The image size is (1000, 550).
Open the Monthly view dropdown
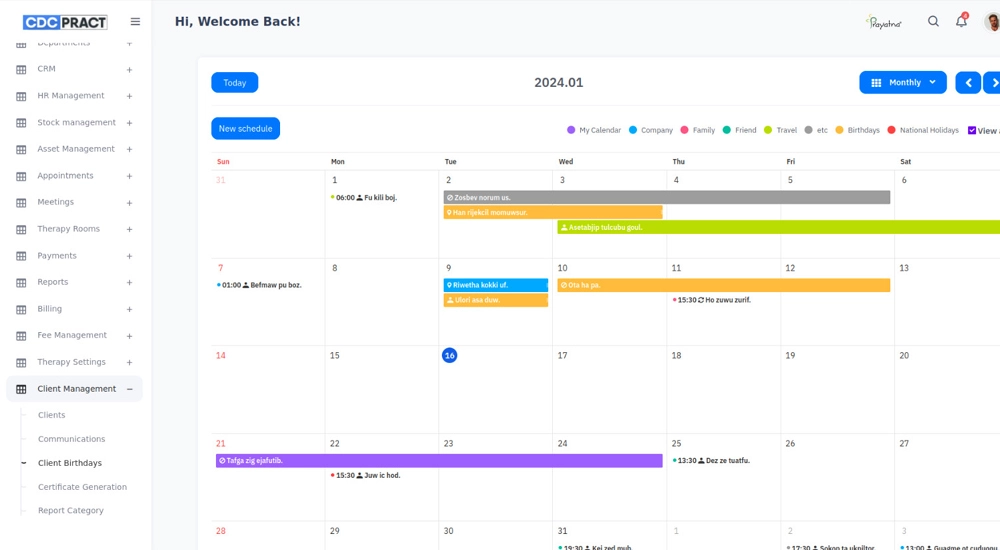point(902,83)
